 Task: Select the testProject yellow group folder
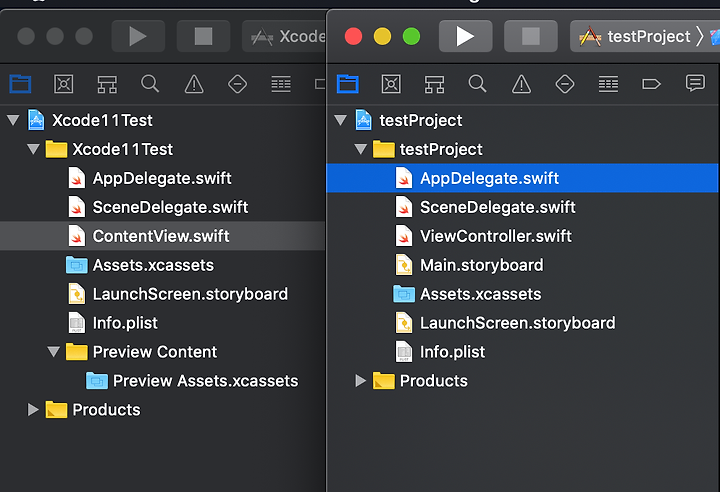tap(523, 149)
